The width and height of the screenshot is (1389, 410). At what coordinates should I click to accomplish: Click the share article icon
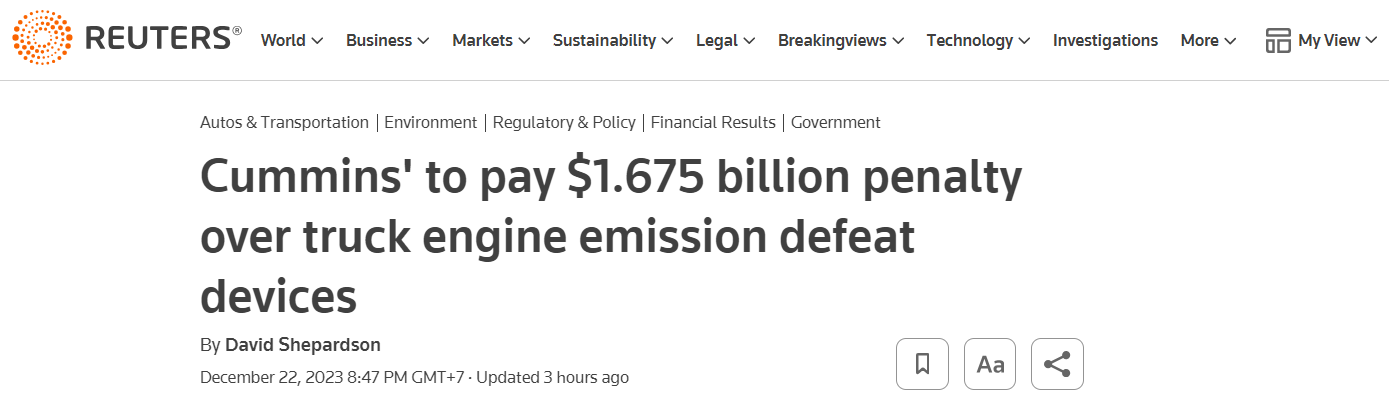coord(1057,364)
